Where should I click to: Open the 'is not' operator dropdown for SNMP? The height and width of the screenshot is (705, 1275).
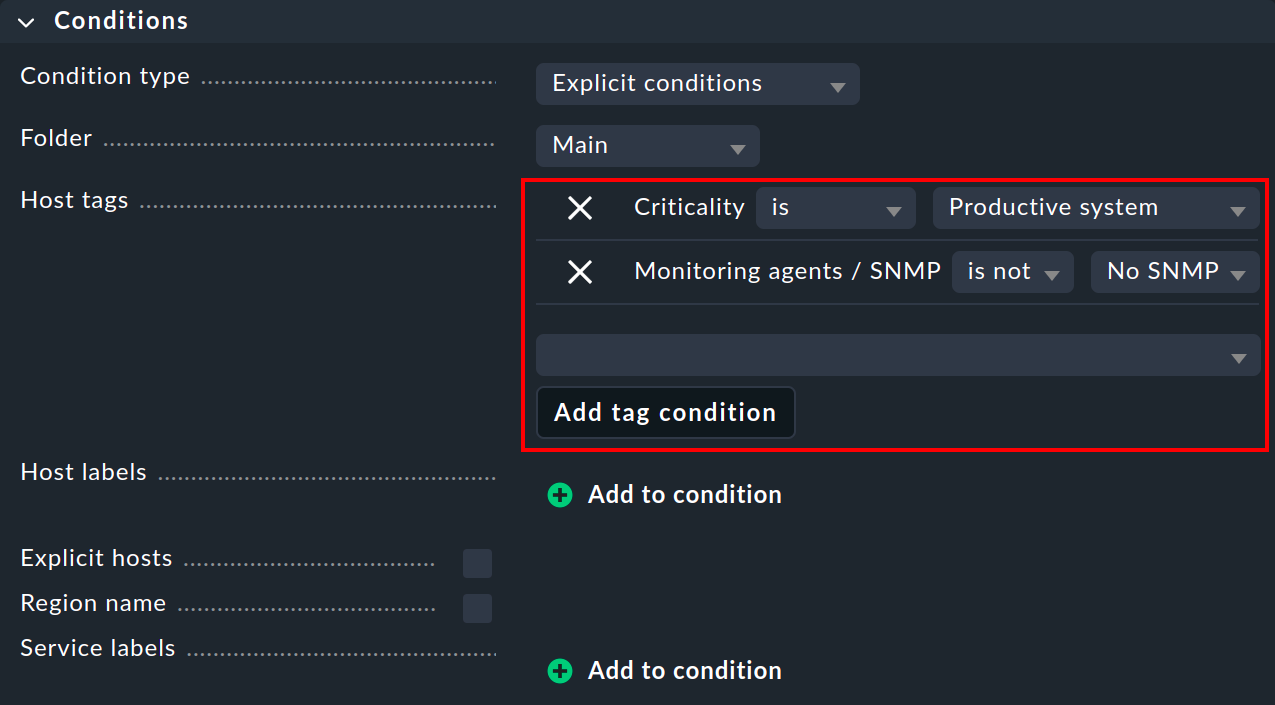[x=1012, y=271]
